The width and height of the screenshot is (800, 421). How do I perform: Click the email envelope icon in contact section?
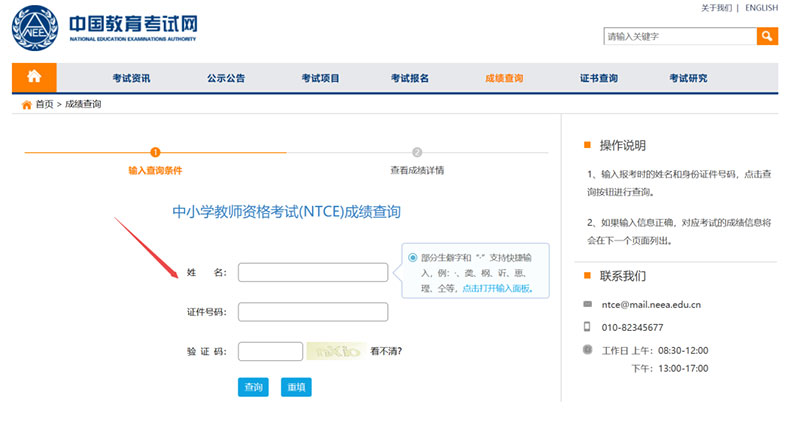pos(587,304)
